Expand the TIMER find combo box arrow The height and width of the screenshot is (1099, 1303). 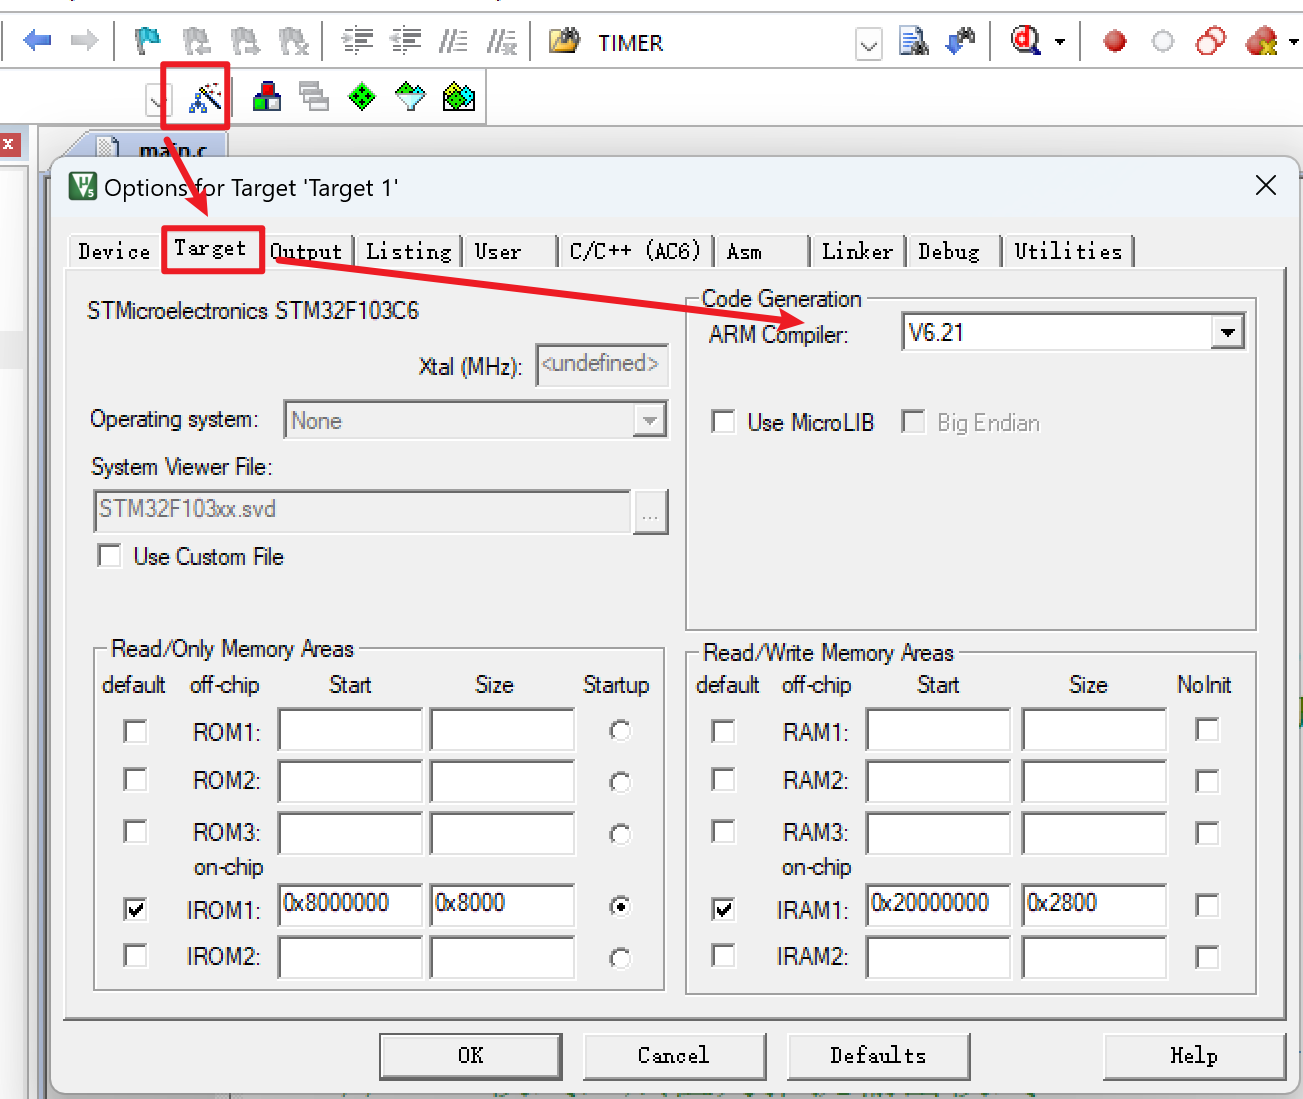[x=869, y=44]
